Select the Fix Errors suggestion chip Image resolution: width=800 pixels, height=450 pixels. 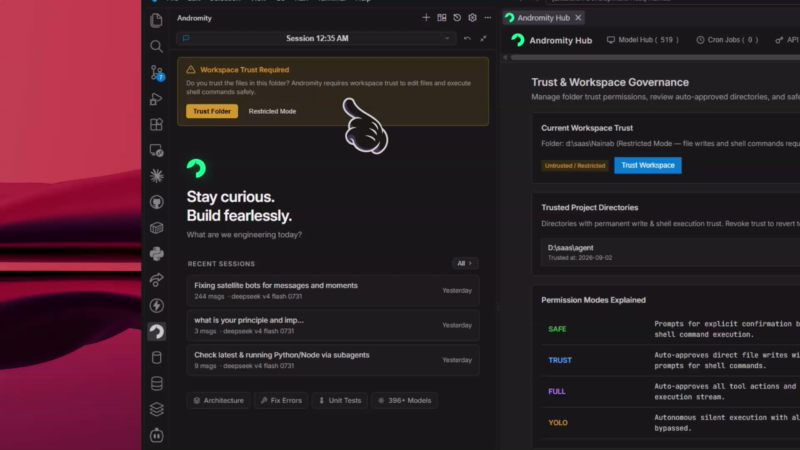(281, 401)
